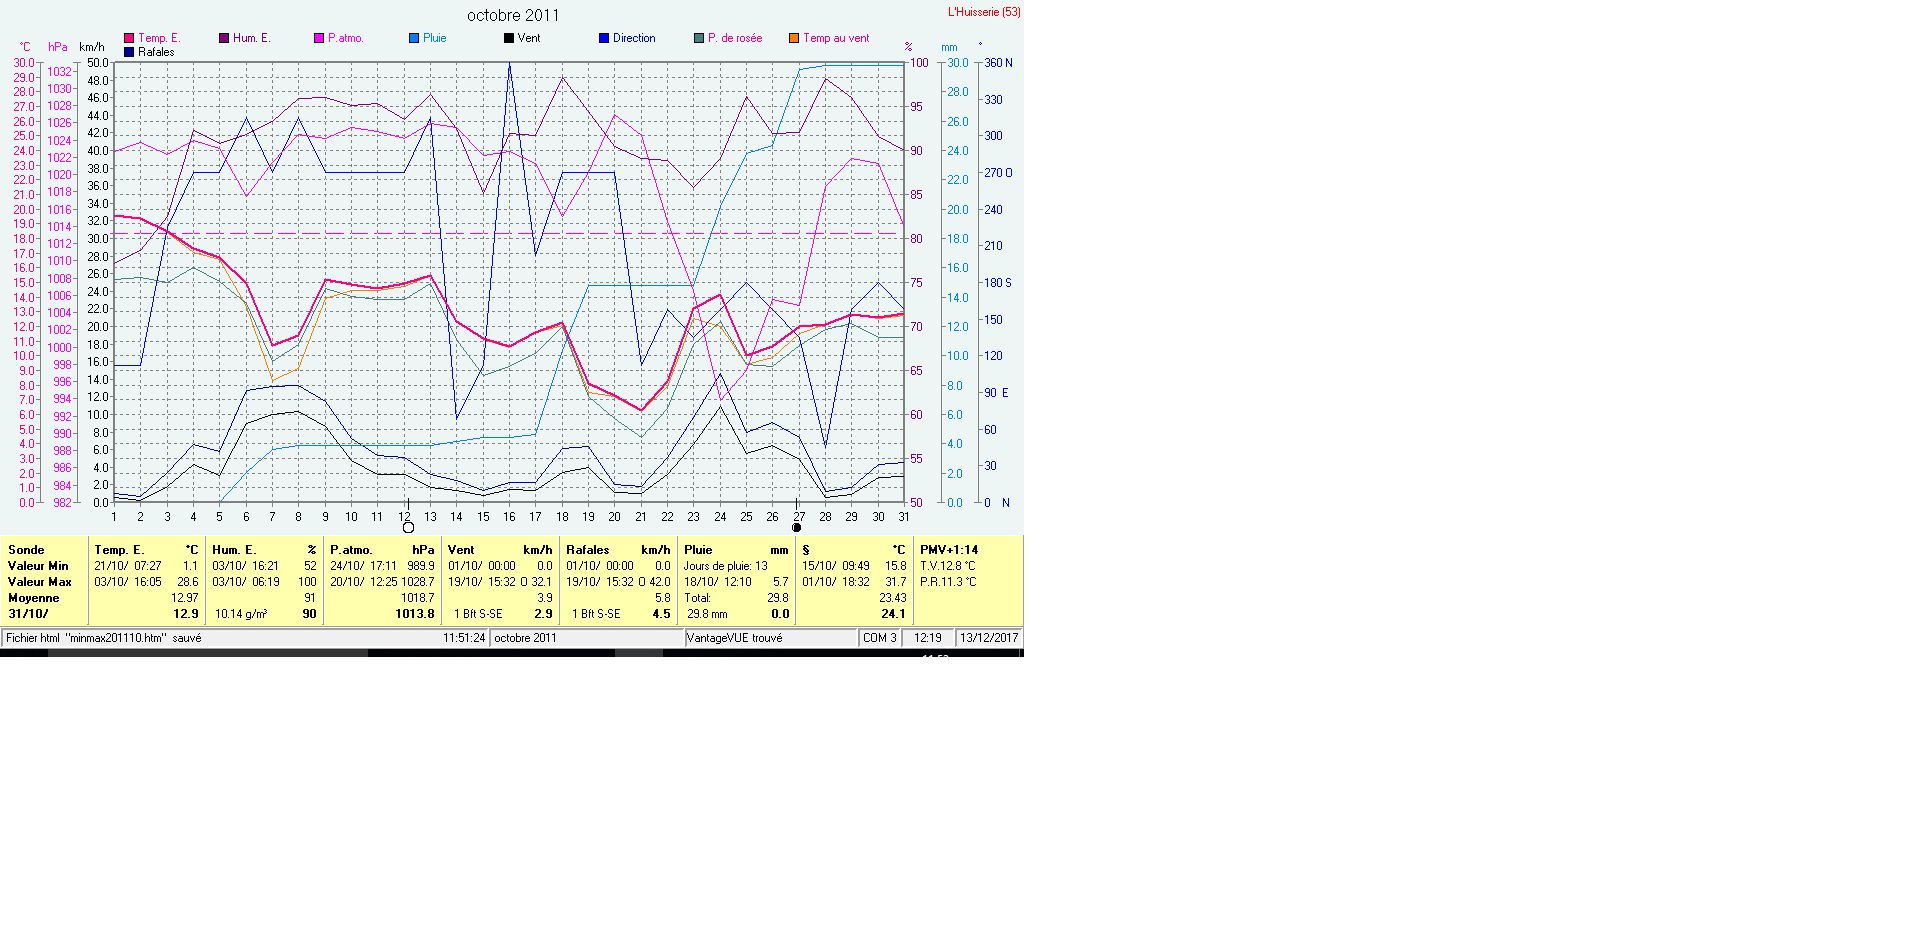Image resolution: width=1920 pixels, height=933 pixels.
Task: Click the 'Hum. E.' column header in the table
Action: tap(234, 550)
